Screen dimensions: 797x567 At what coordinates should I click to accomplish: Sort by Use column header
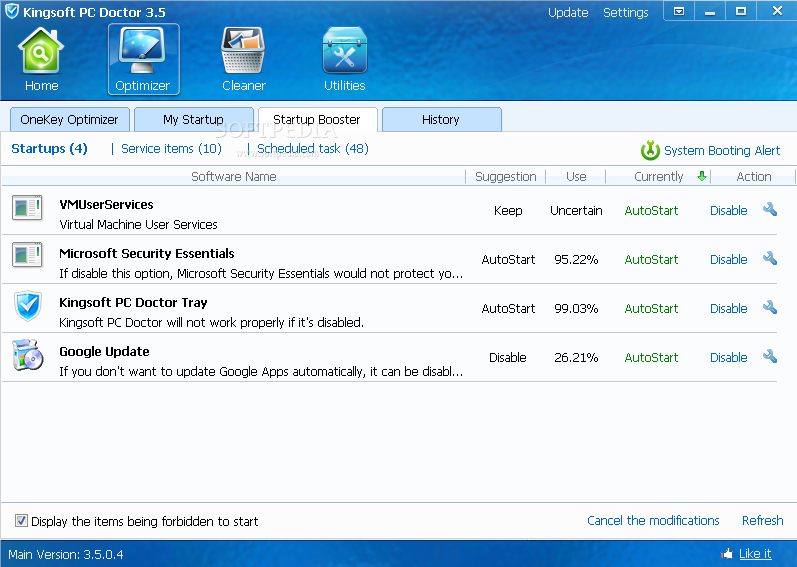576,176
